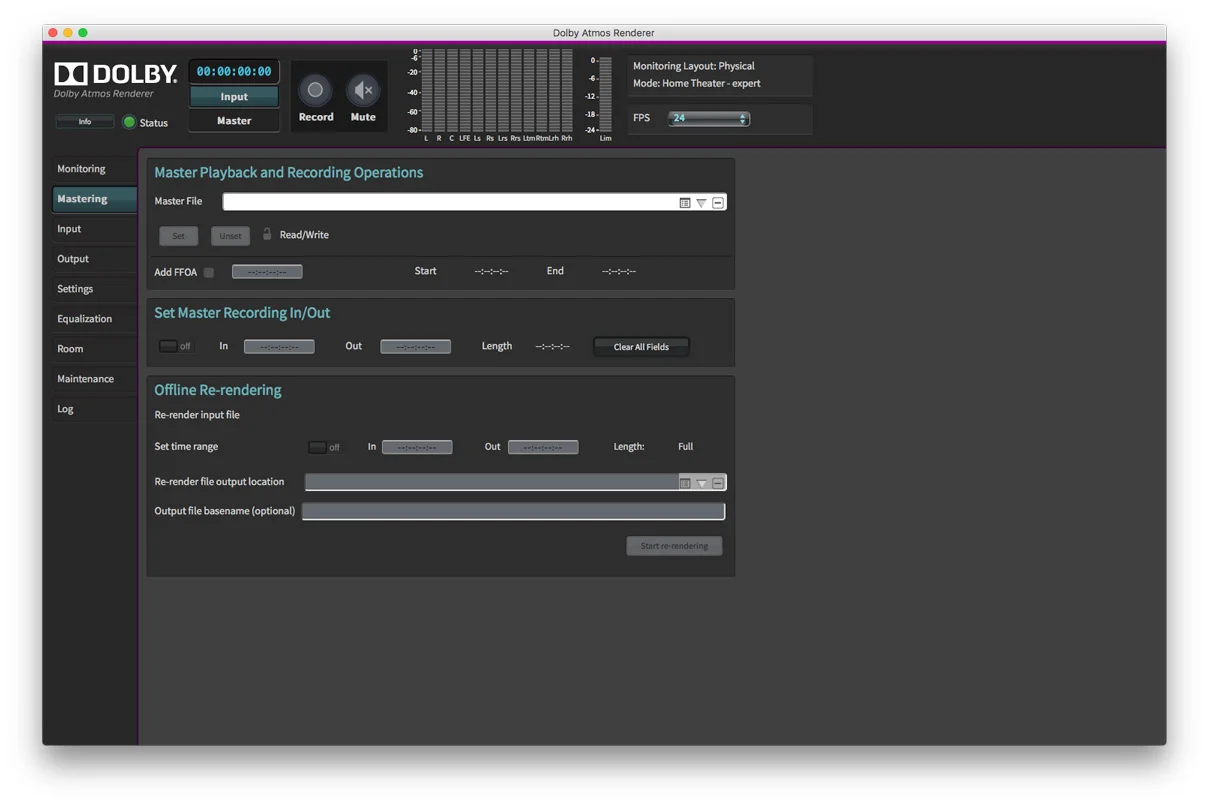Click the 'Offline Re-rendering' heading
Image resolution: width=1208 pixels, height=805 pixels.
pos(218,390)
